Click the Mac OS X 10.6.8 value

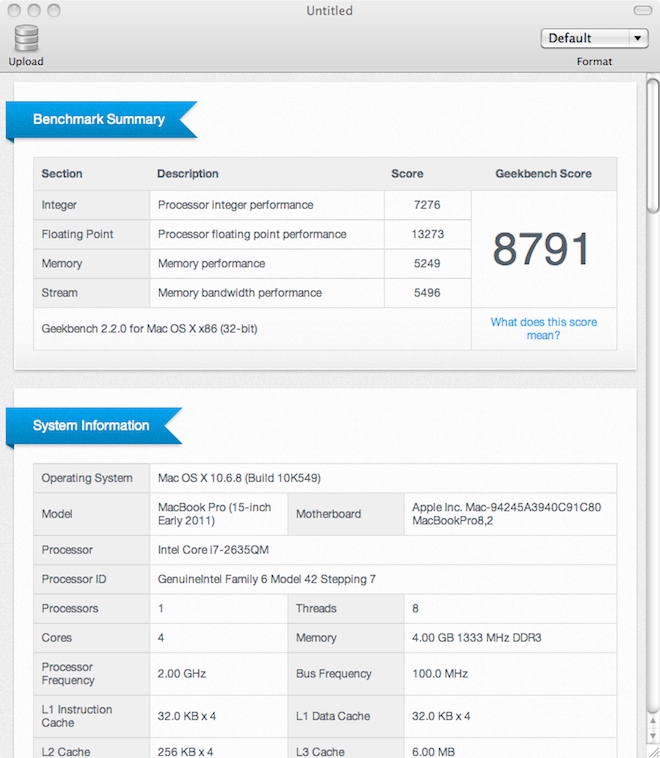coord(239,478)
